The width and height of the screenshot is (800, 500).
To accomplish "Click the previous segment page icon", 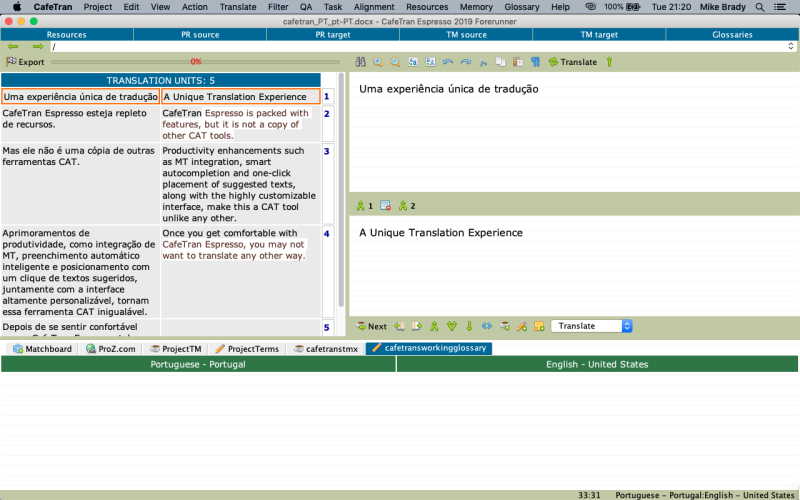I will 399,326.
